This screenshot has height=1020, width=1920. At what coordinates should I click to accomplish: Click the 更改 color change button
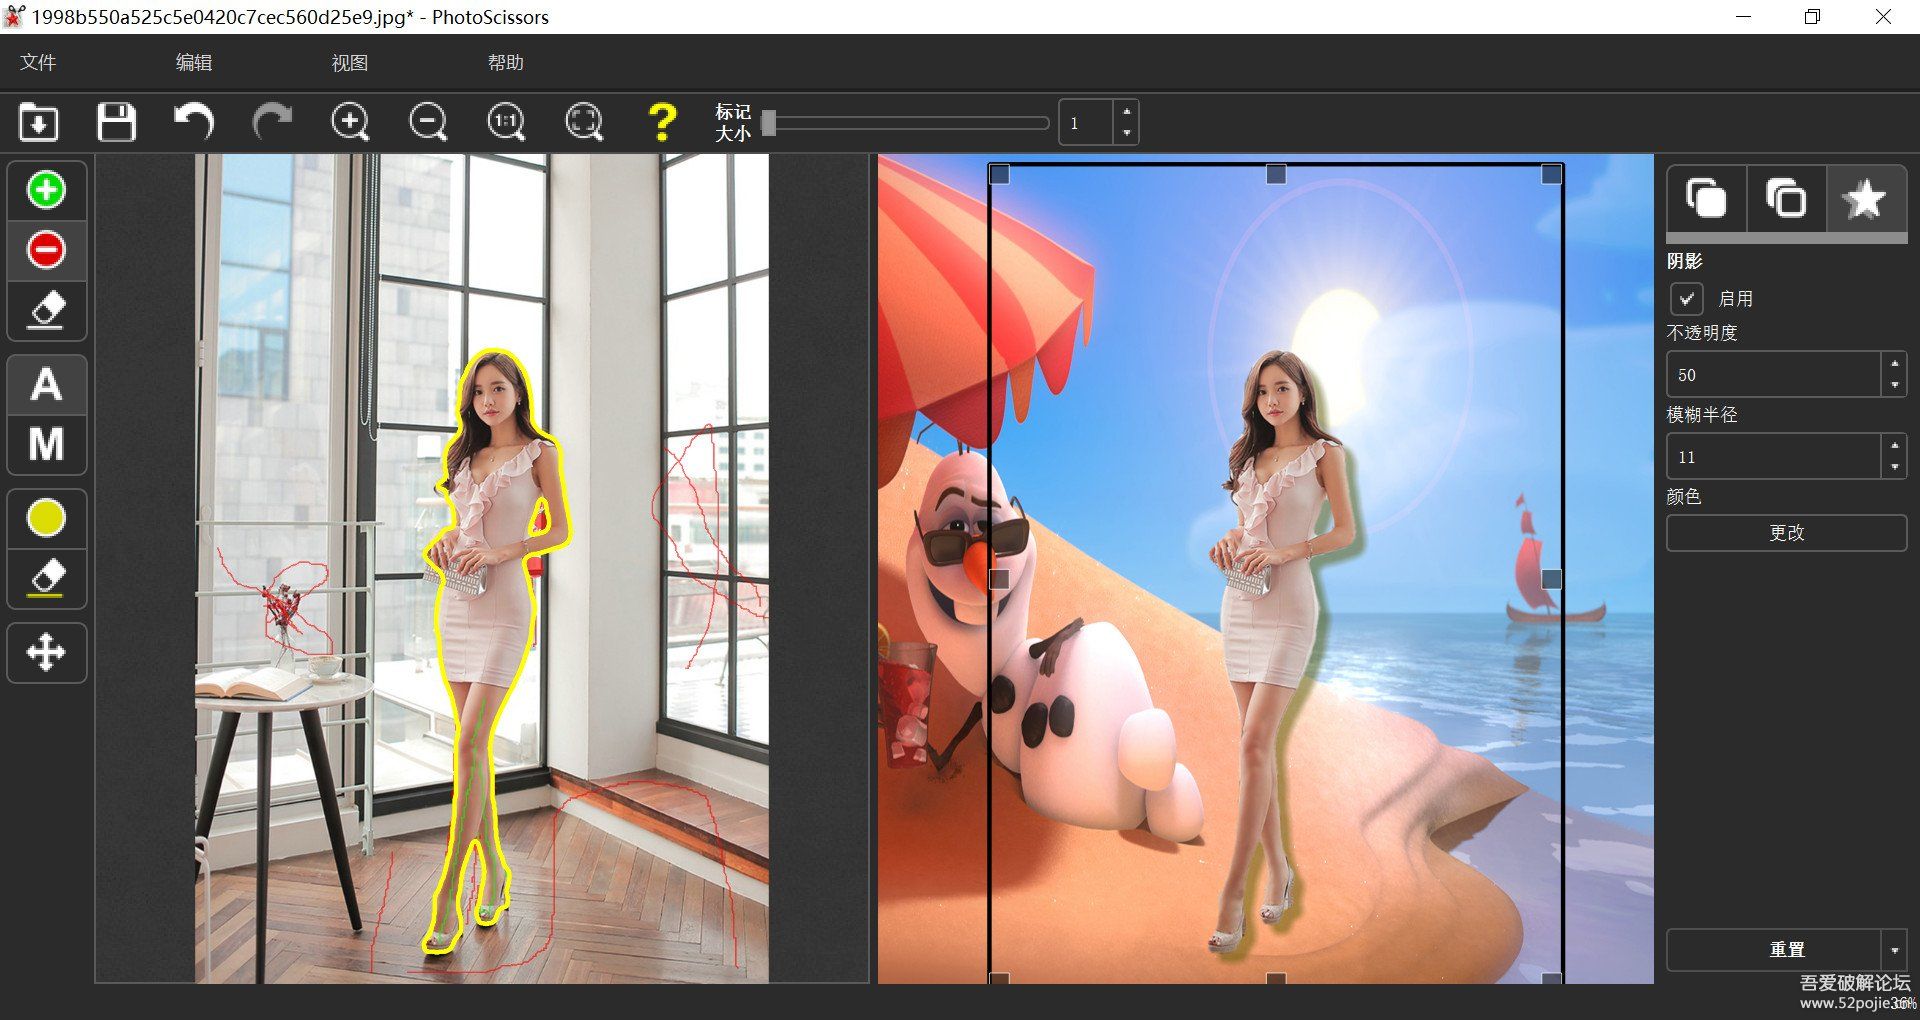pos(1786,533)
